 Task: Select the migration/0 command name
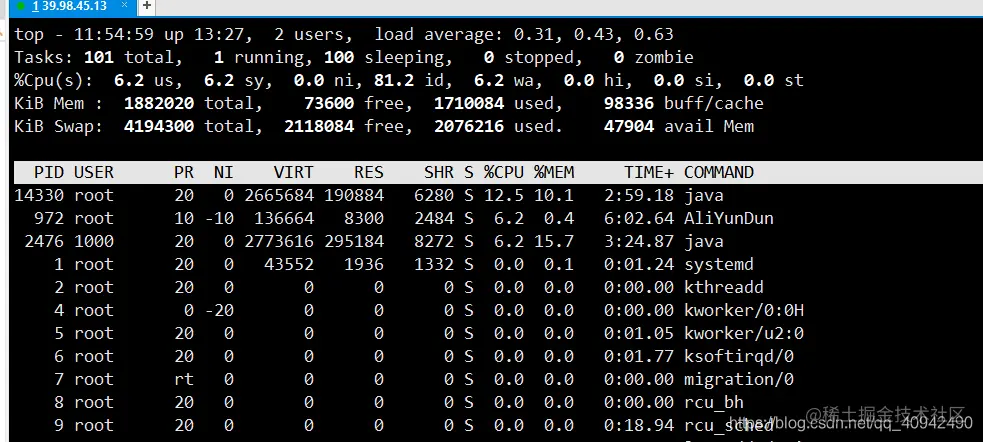[x=739, y=379]
